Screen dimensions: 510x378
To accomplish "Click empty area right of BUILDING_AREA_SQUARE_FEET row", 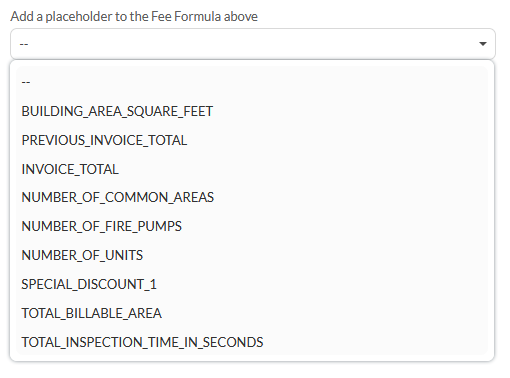I will (351, 111).
